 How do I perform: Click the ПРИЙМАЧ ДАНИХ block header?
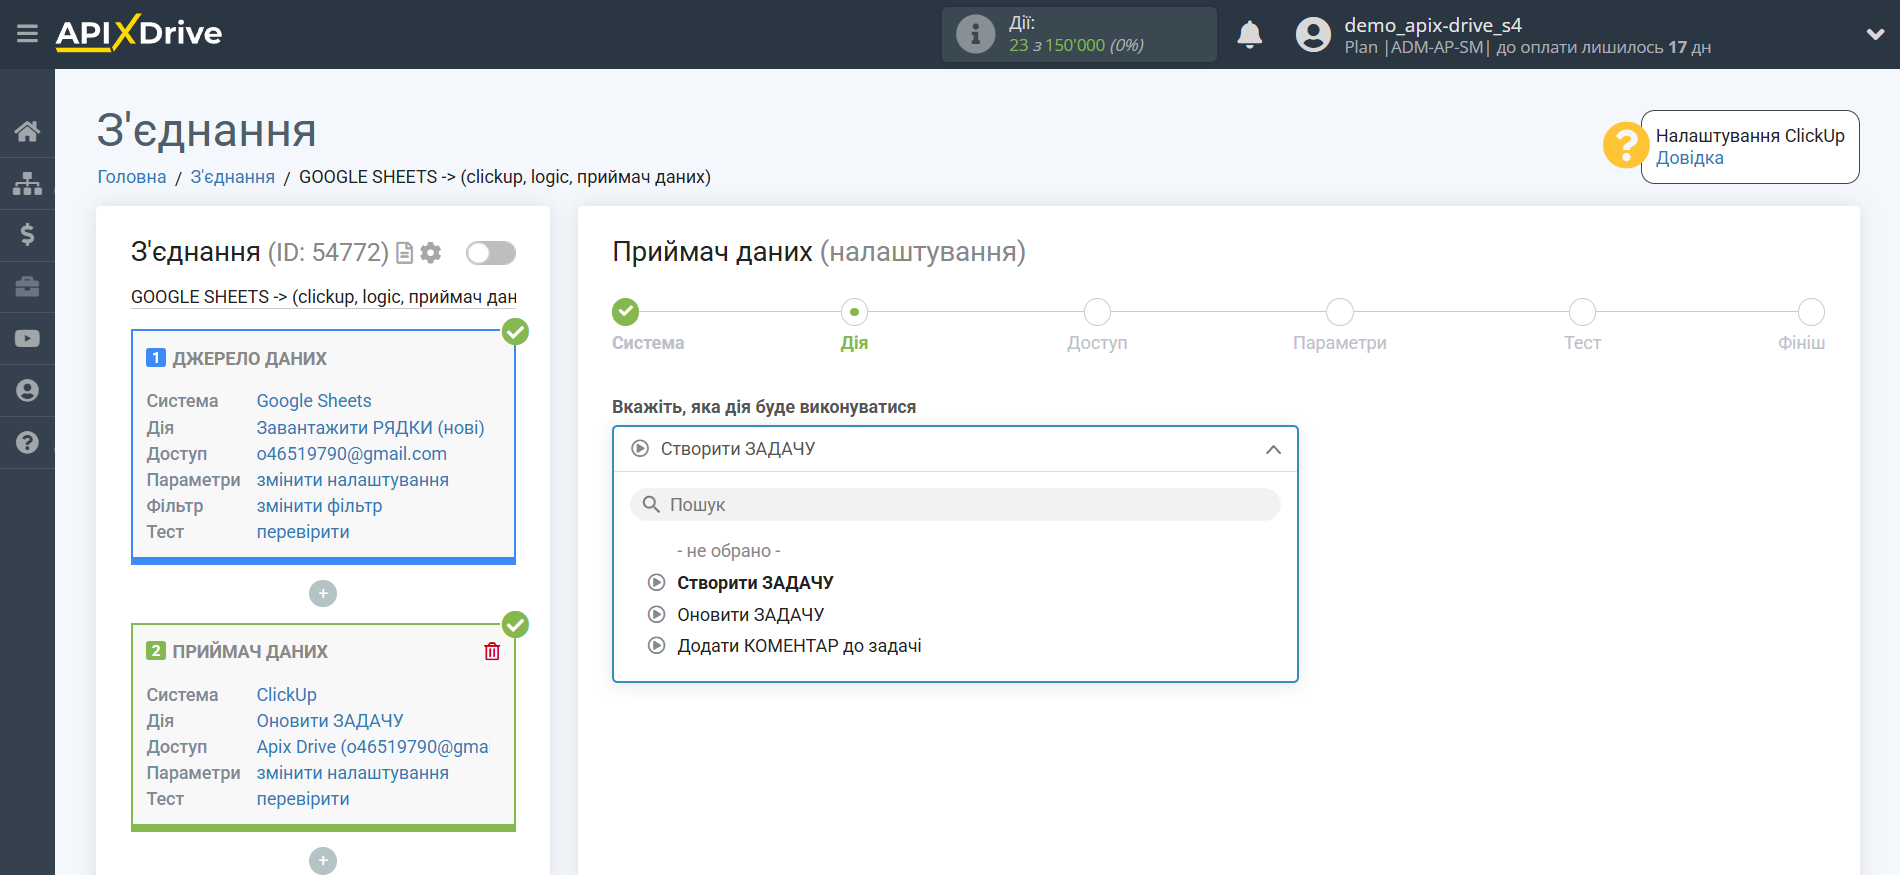coord(250,652)
